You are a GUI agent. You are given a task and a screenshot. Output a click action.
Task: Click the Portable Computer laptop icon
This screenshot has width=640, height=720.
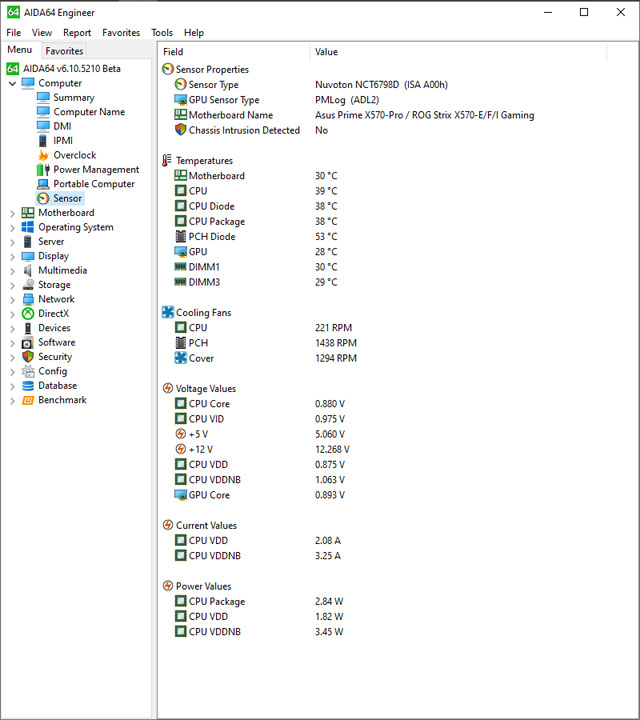click(43, 184)
